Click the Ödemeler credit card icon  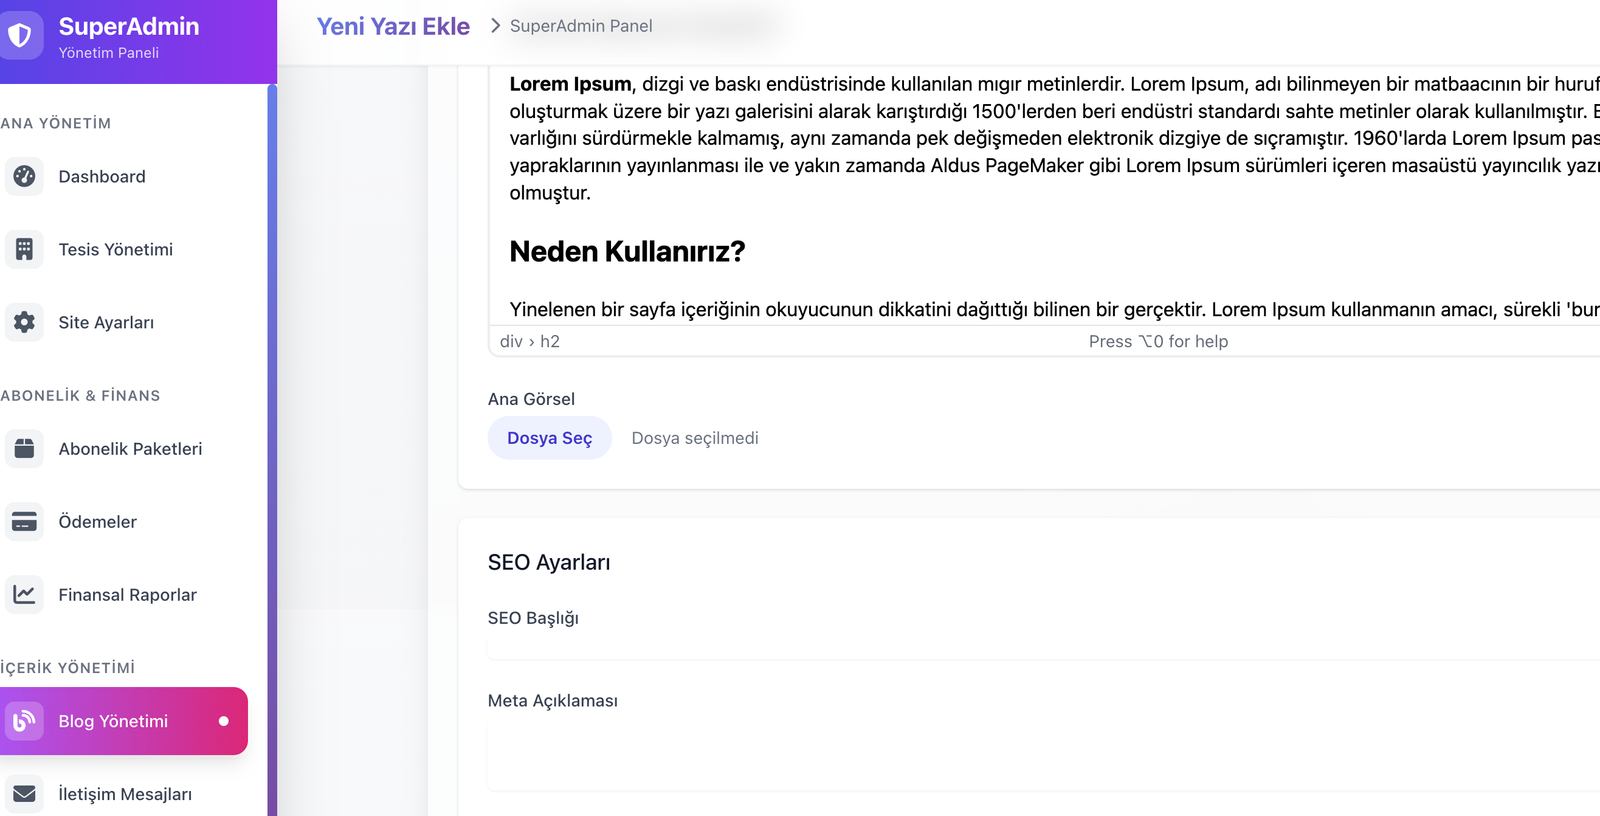[x=24, y=522]
